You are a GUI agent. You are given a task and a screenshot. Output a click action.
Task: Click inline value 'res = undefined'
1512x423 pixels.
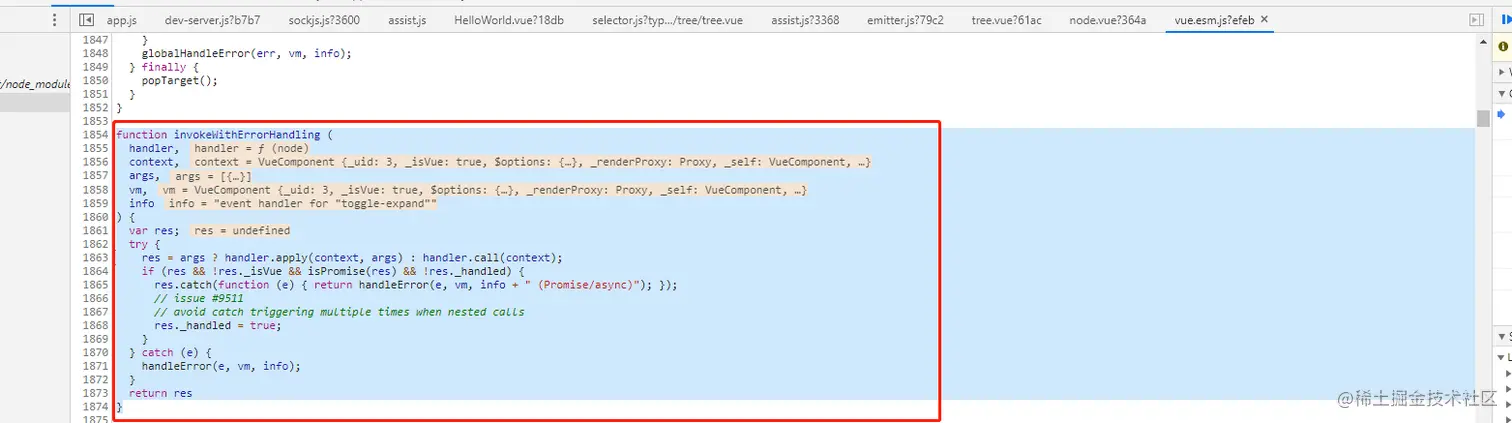tap(242, 230)
